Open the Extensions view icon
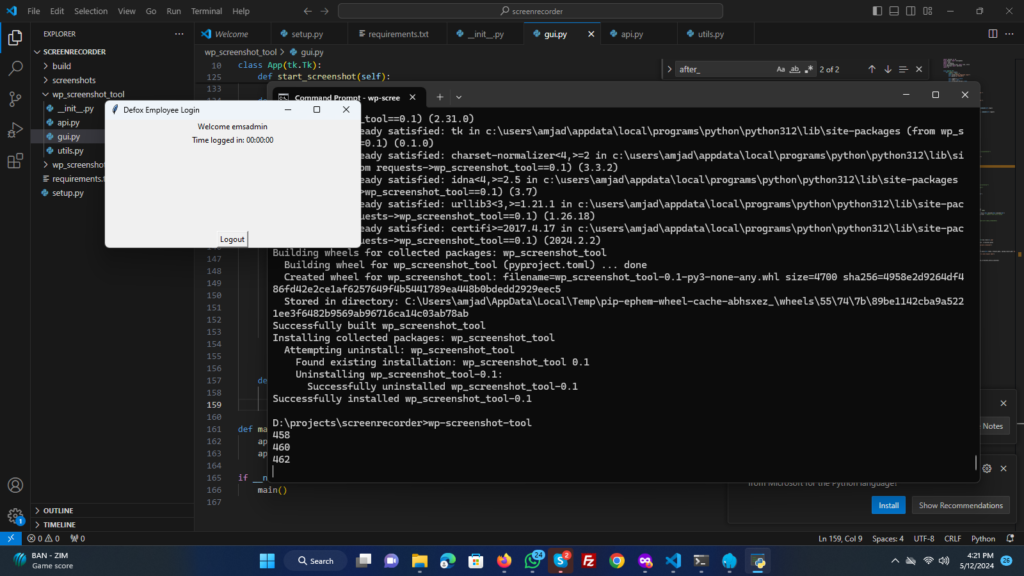Screen dimensions: 1024x576 tap(15, 161)
